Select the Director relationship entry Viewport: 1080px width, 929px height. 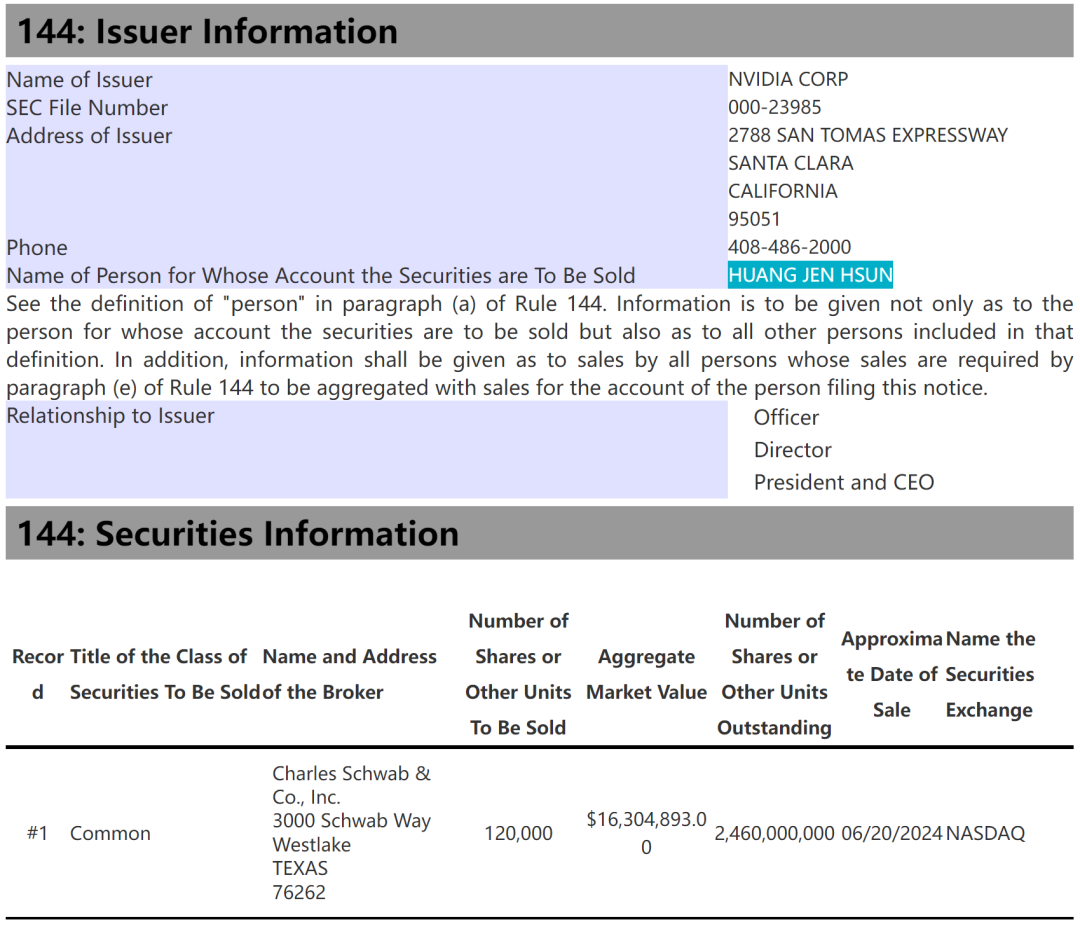pos(792,450)
